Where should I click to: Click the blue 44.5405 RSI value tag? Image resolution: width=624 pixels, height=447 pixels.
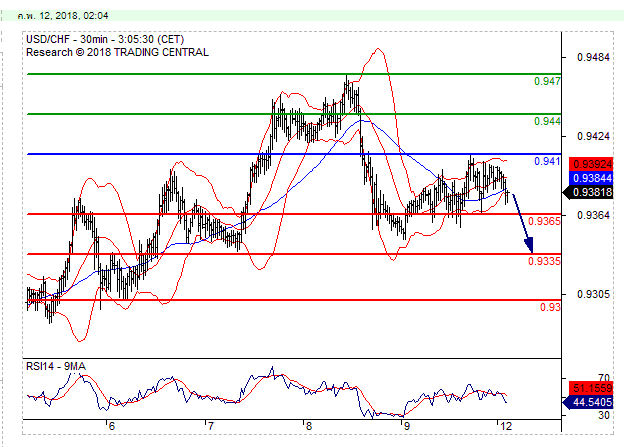[588, 402]
